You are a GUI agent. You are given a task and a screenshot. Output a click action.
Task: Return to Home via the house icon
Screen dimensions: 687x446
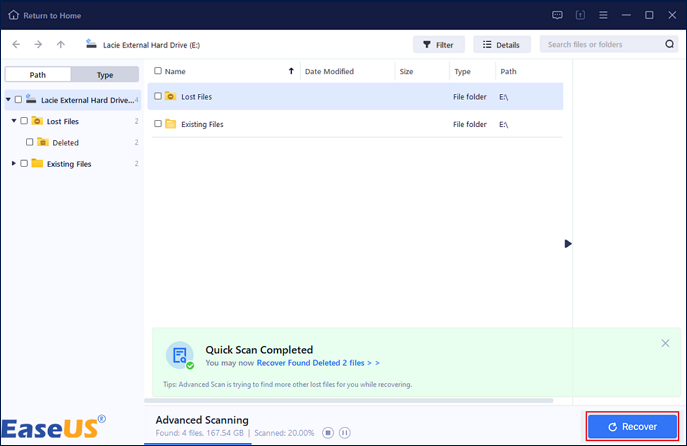pos(12,15)
